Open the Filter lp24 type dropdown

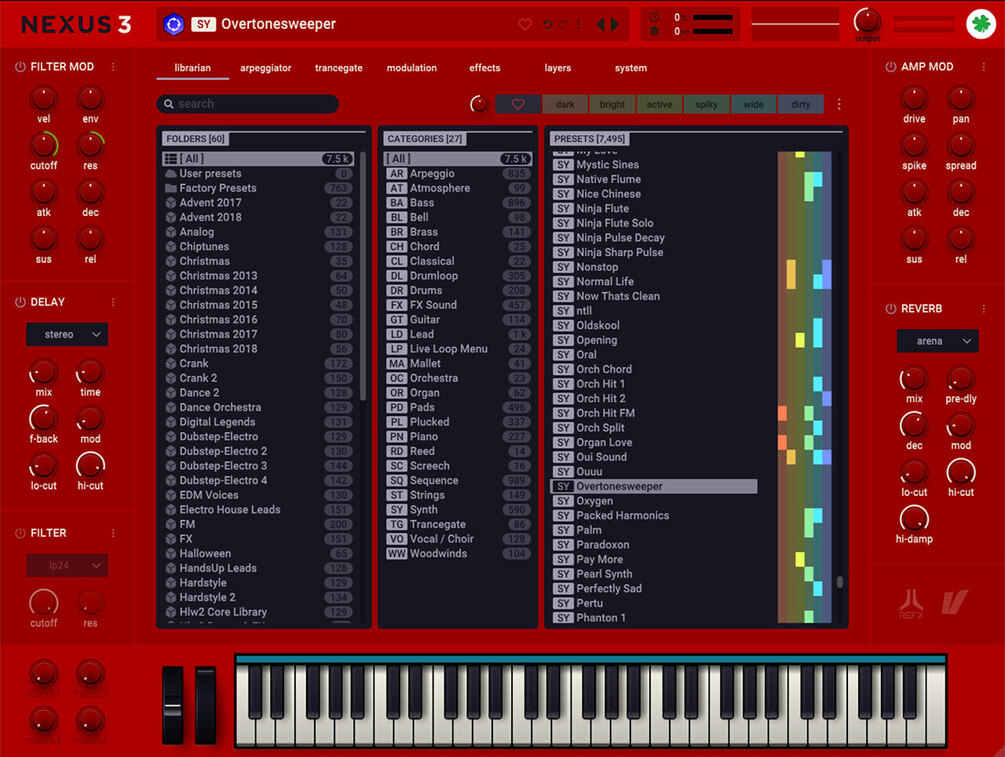(x=67, y=565)
